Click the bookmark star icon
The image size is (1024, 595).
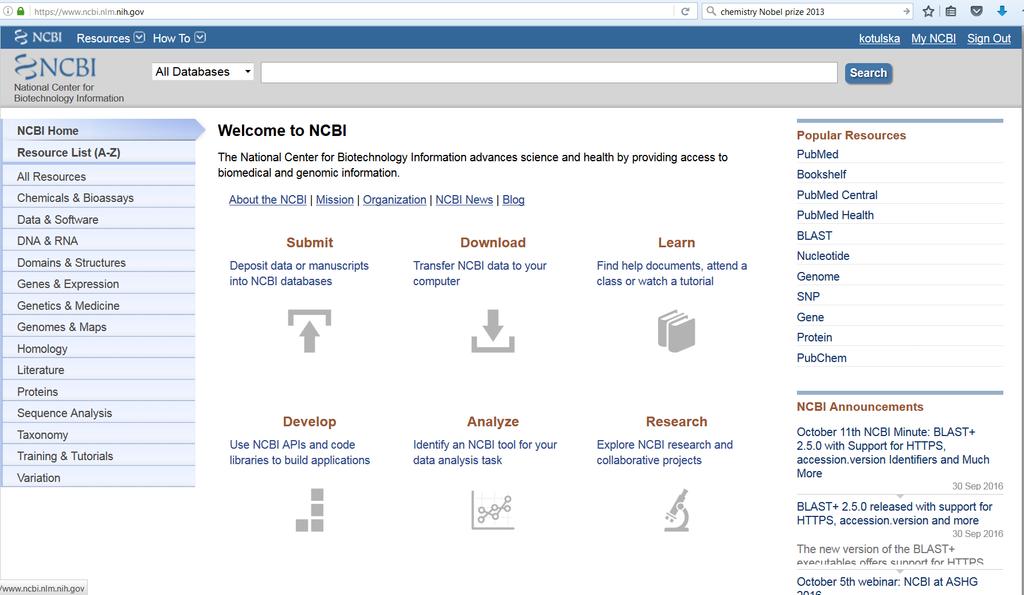pos(928,11)
